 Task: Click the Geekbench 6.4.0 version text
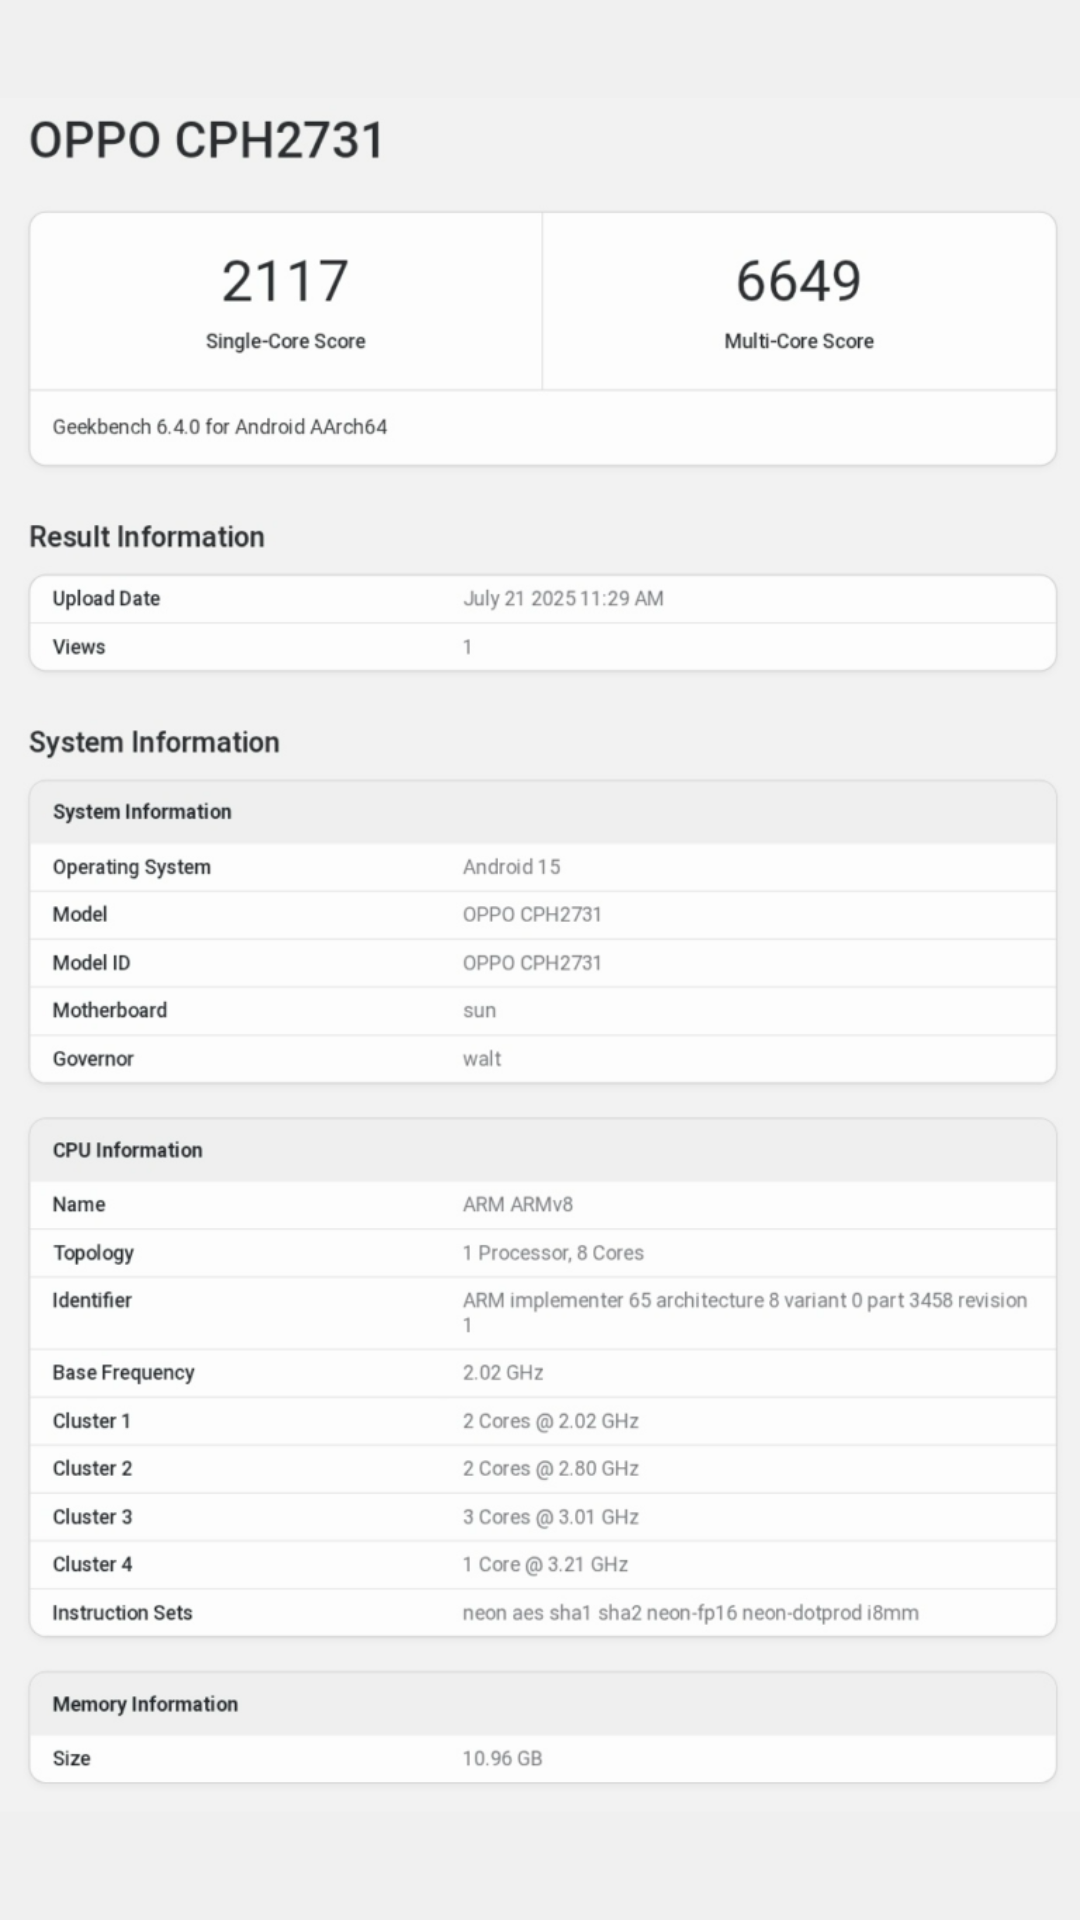[x=220, y=427]
